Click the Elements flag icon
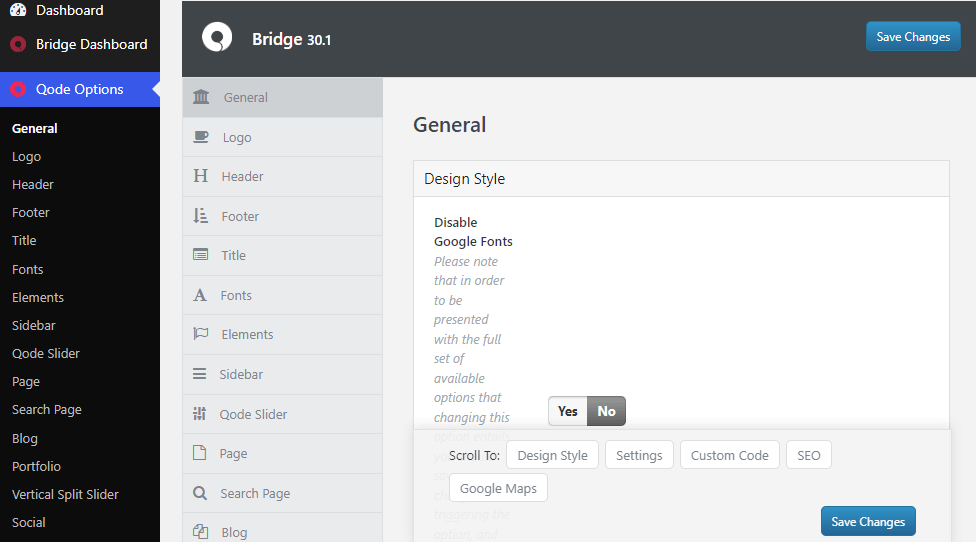Image resolution: width=976 pixels, height=542 pixels. [200, 334]
